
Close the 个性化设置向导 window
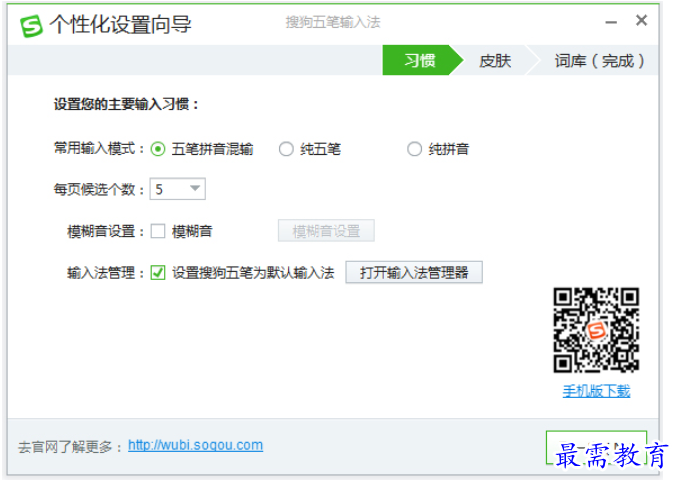tap(641, 20)
